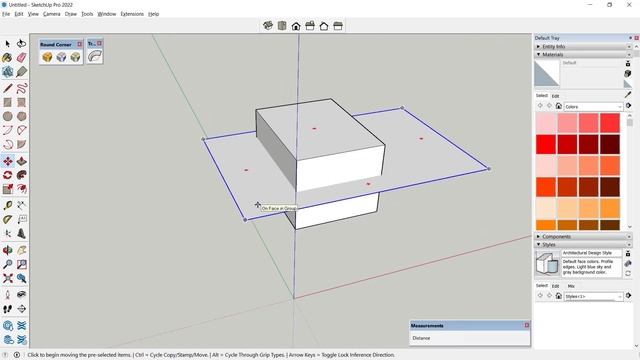Activate the Zoom magnifier tool

tap(7, 264)
